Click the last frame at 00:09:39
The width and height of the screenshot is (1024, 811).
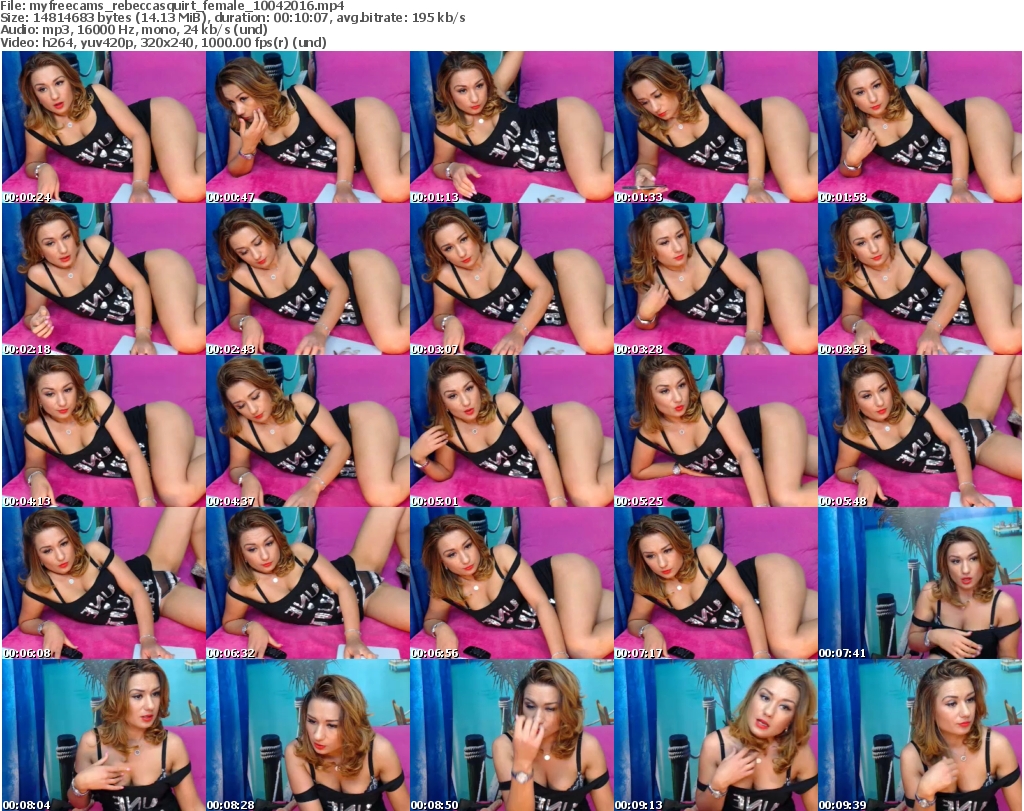(920, 735)
